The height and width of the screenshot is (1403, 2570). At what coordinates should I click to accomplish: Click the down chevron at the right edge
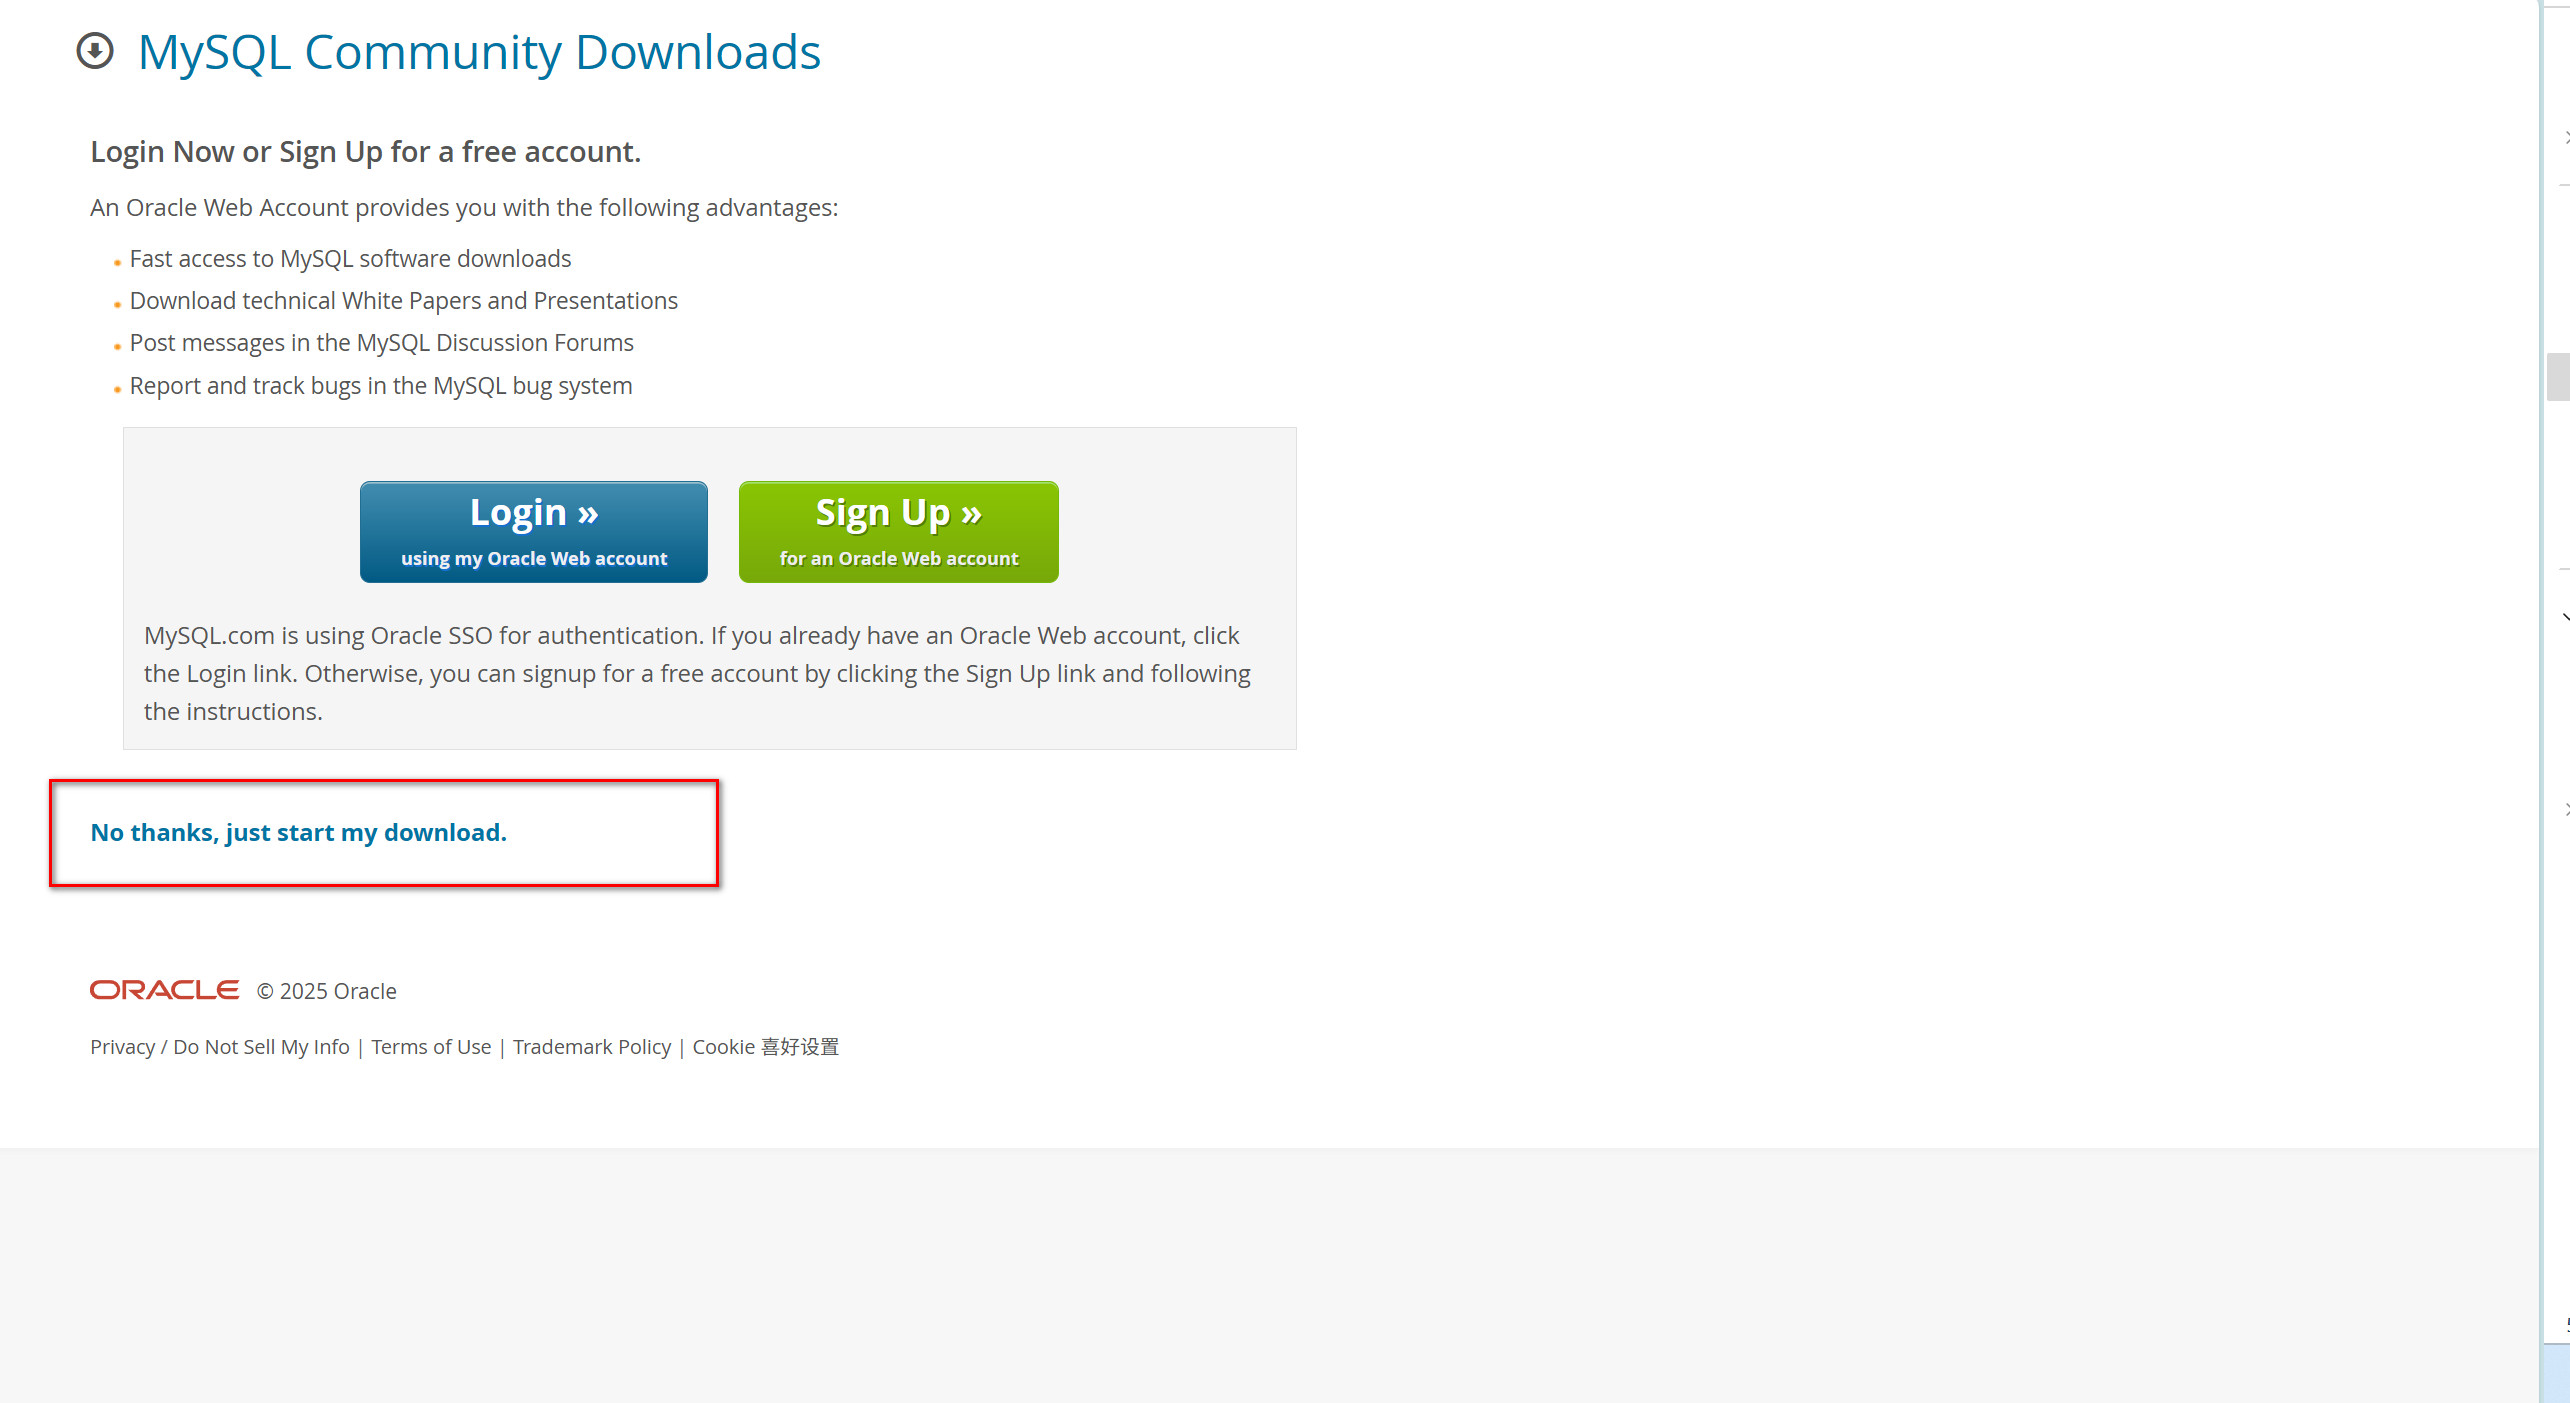click(2565, 617)
